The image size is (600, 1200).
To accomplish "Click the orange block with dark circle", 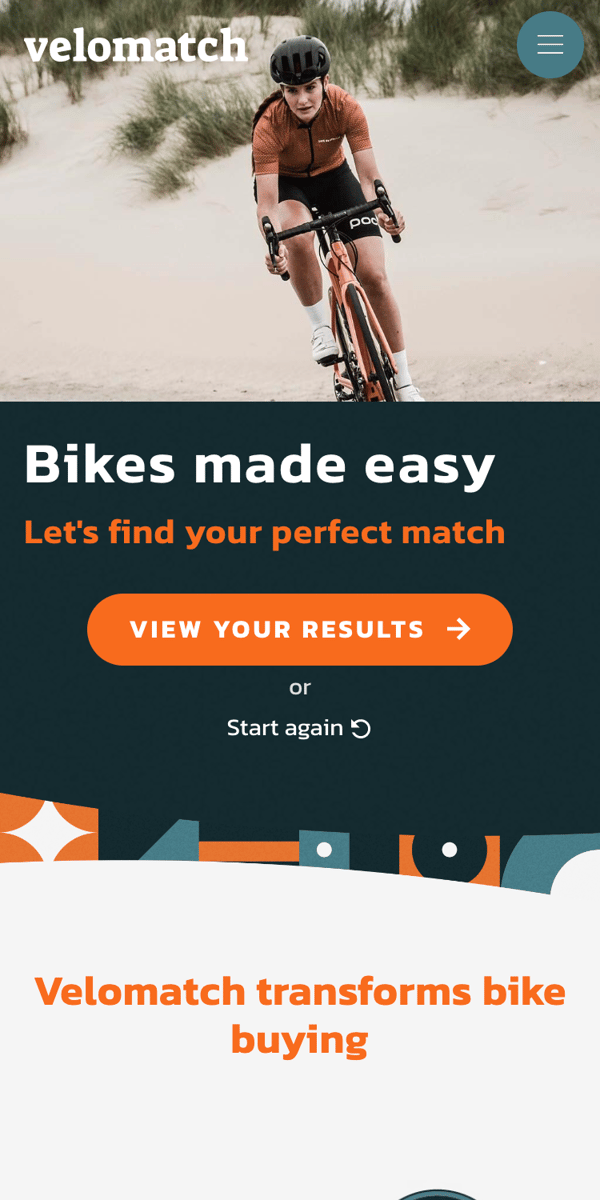I will (449, 857).
